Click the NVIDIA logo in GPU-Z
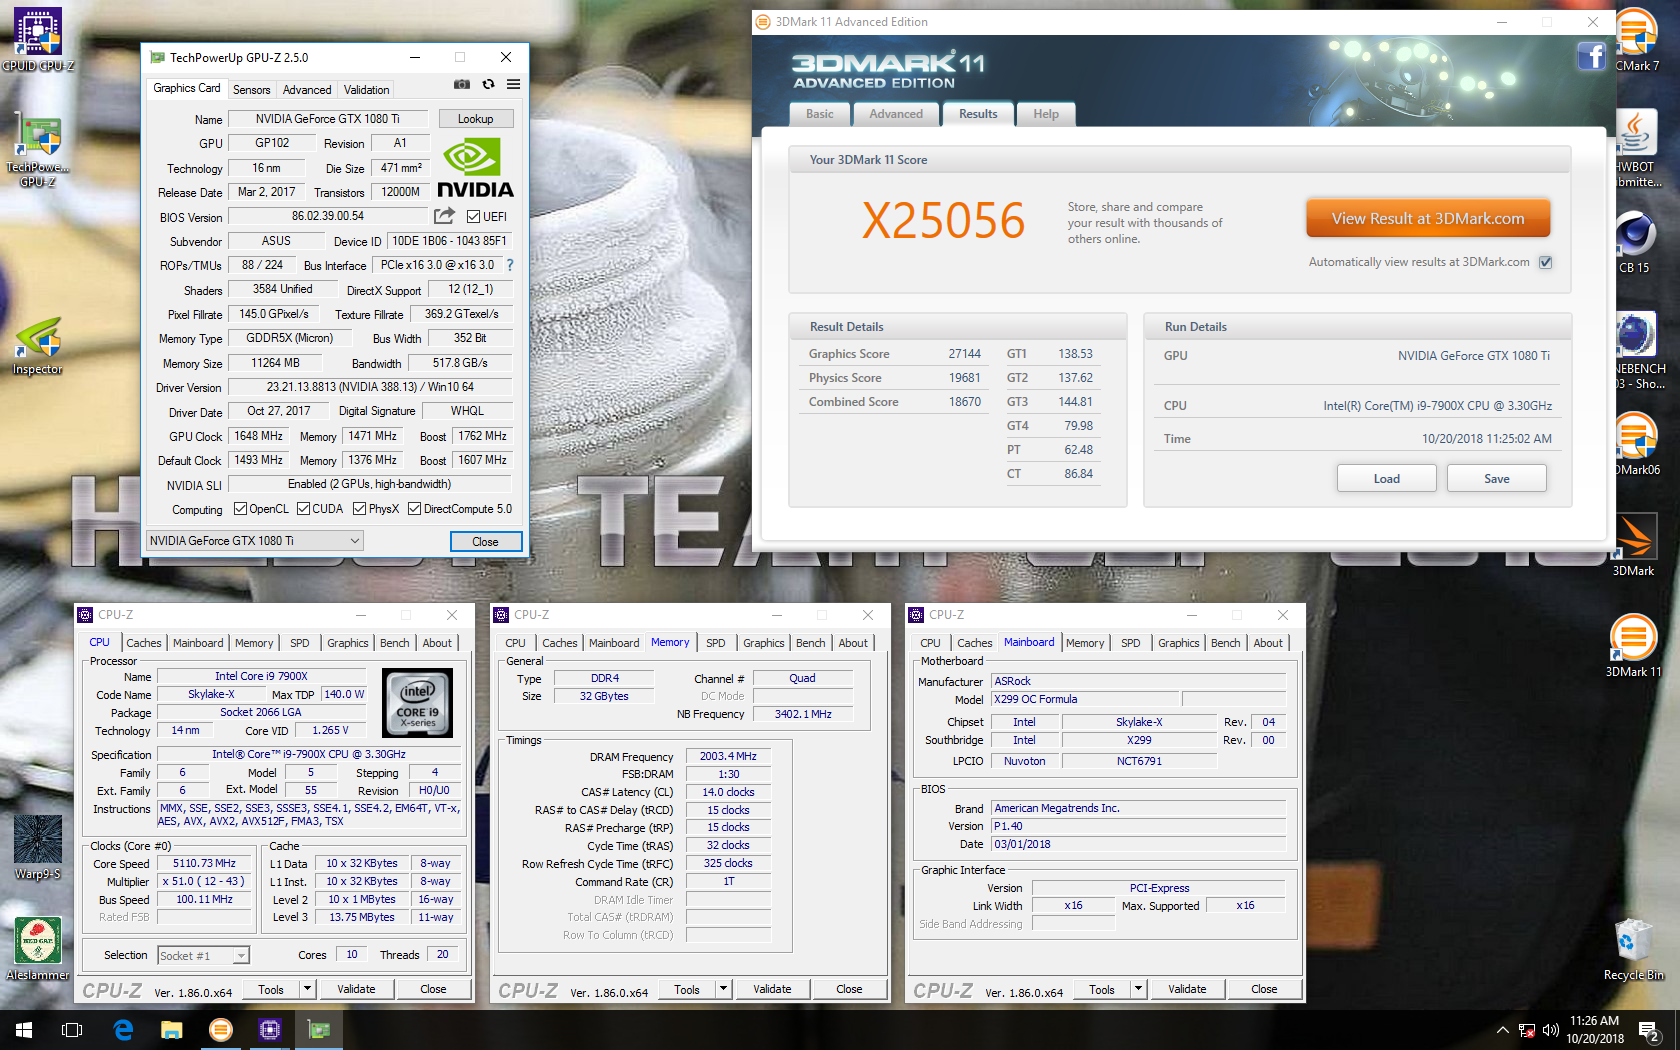The height and width of the screenshot is (1050, 1680). [x=476, y=169]
